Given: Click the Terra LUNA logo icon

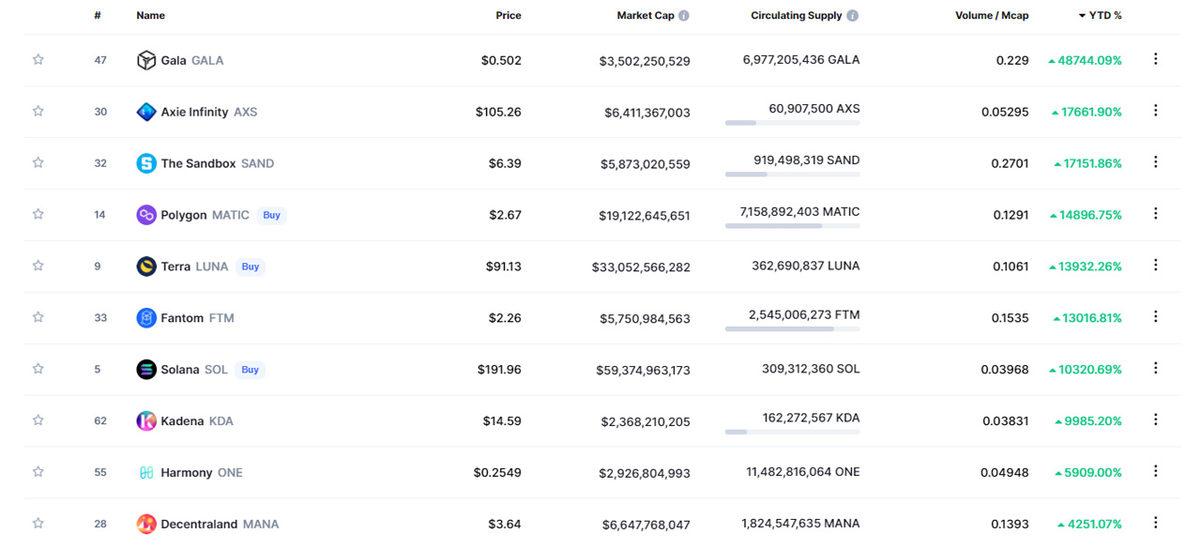Looking at the screenshot, I should pyautogui.click(x=146, y=266).
